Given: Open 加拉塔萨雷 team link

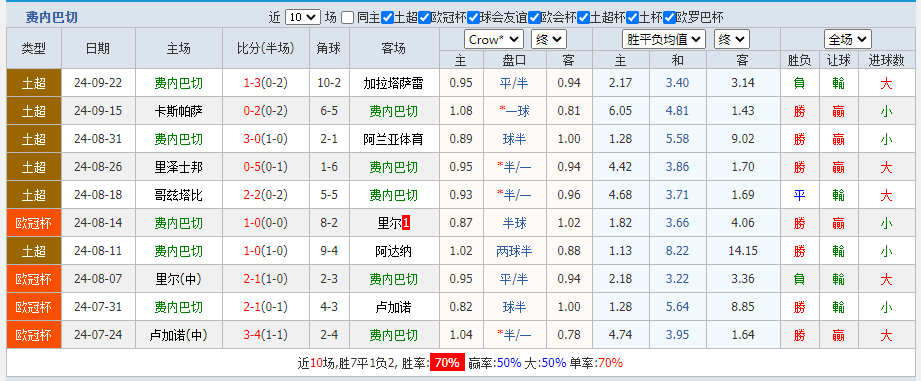Looking at the screenshot, I should point(394,83).
